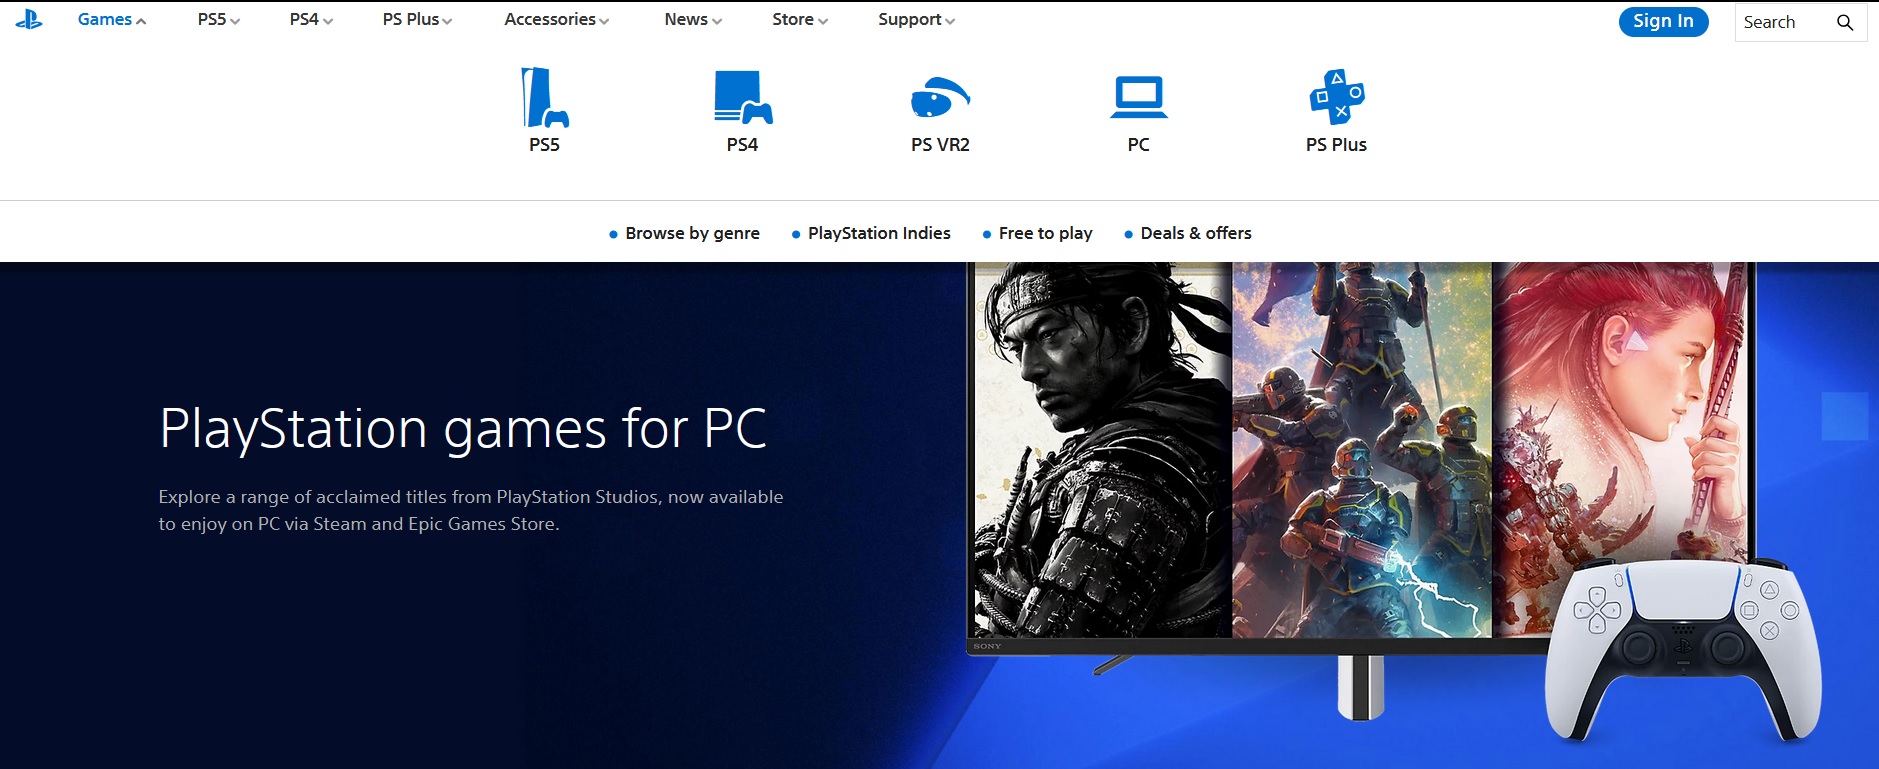Screen dimensions: 1879x769
Task: Select the PS VR2 headset icon
Action: tap(940, 97)
